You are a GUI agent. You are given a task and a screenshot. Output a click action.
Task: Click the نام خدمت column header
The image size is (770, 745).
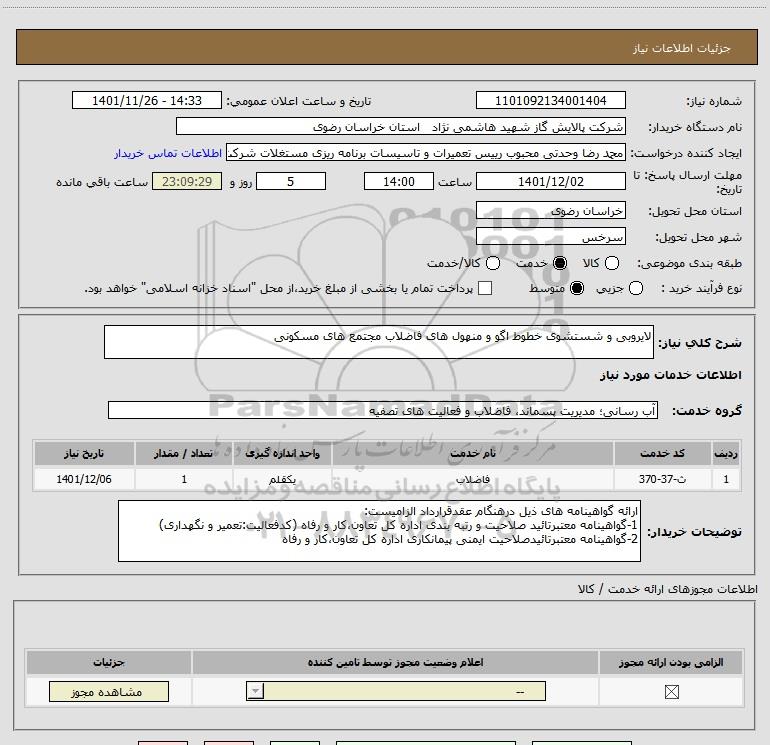point(473,453)
